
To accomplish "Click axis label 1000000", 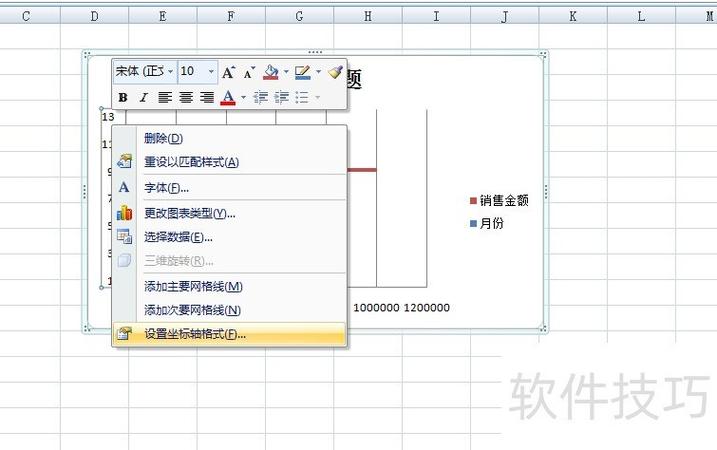I will (376, 308).
